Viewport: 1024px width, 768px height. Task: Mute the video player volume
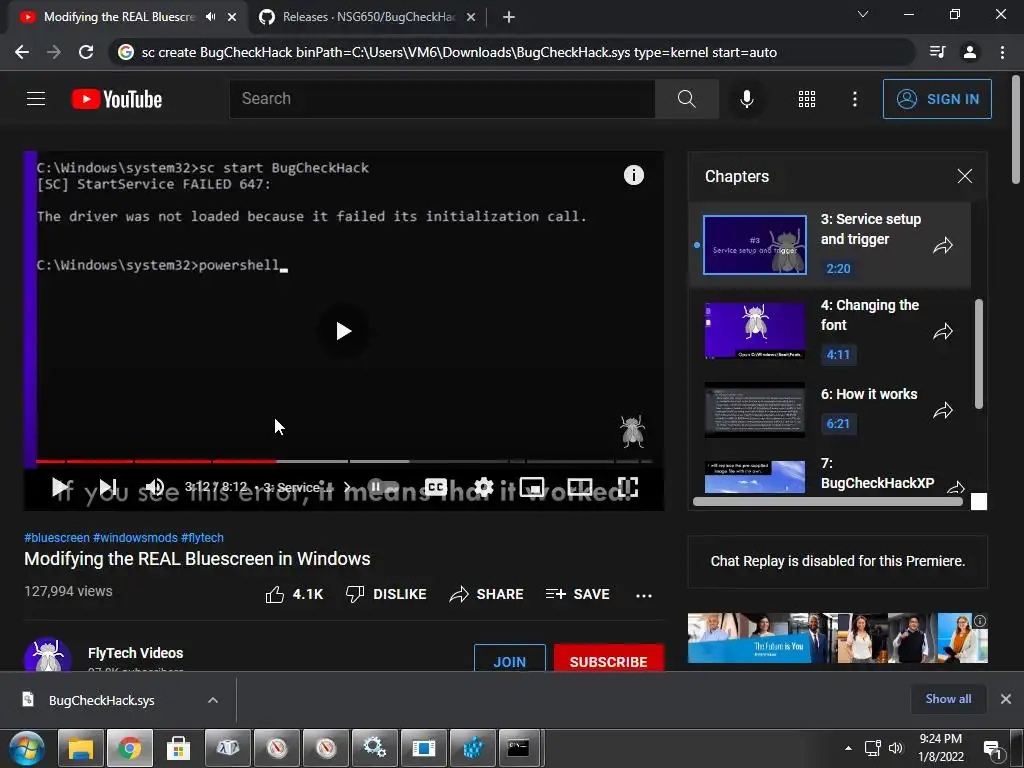[x=154, y=487]
